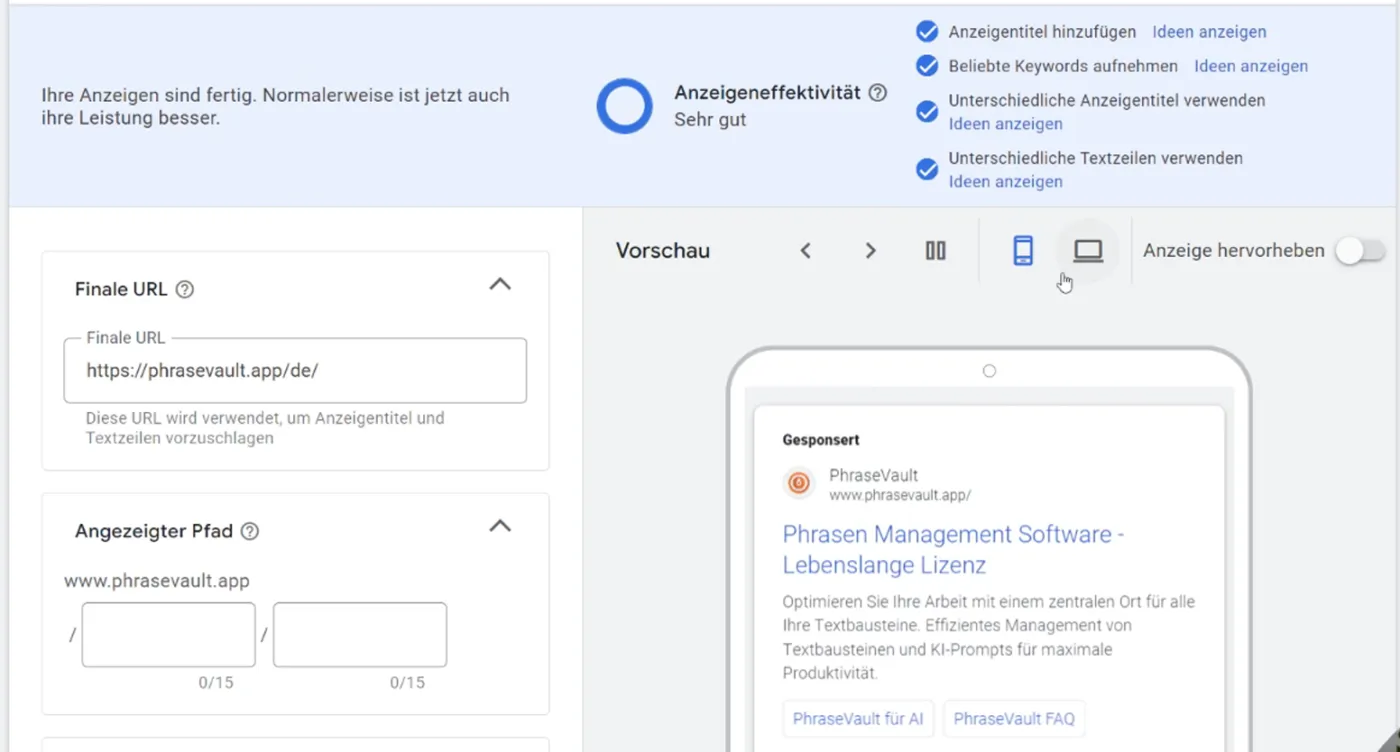Select the desktop laptop preview icon
Screen dimensions: 1400x752
click(x=1088, y=251)
